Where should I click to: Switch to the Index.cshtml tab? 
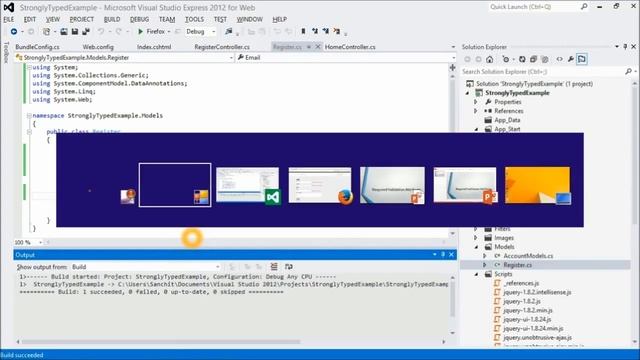pos(154,47)
